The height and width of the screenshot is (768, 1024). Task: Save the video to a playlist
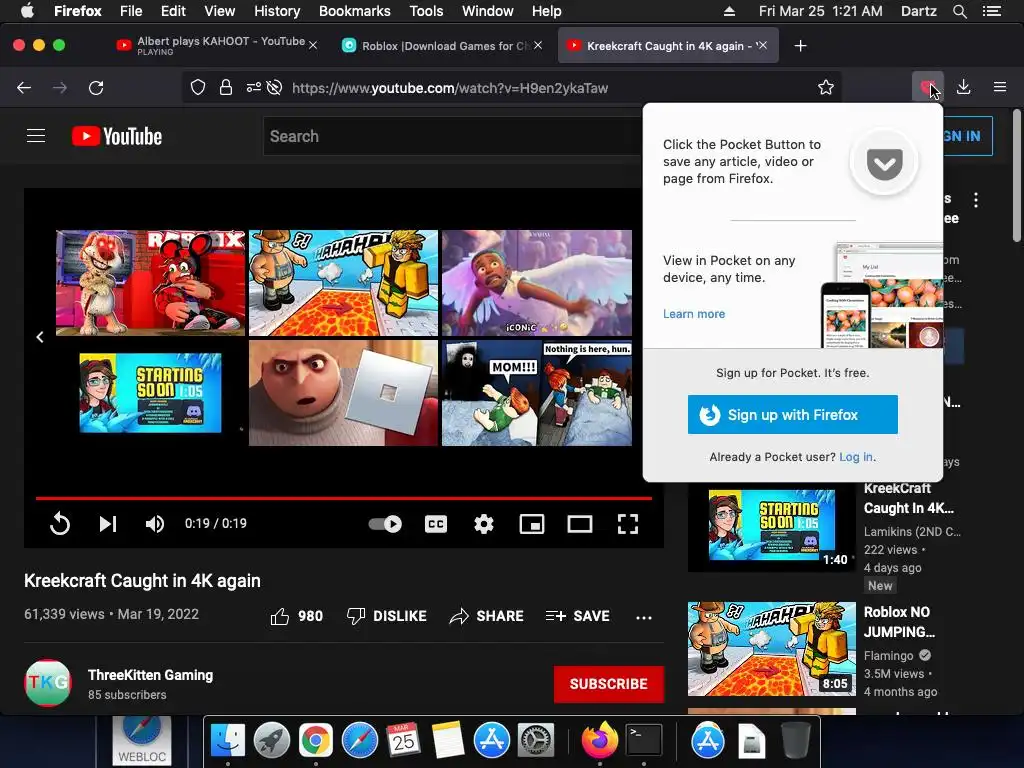(x=577, y=616)
